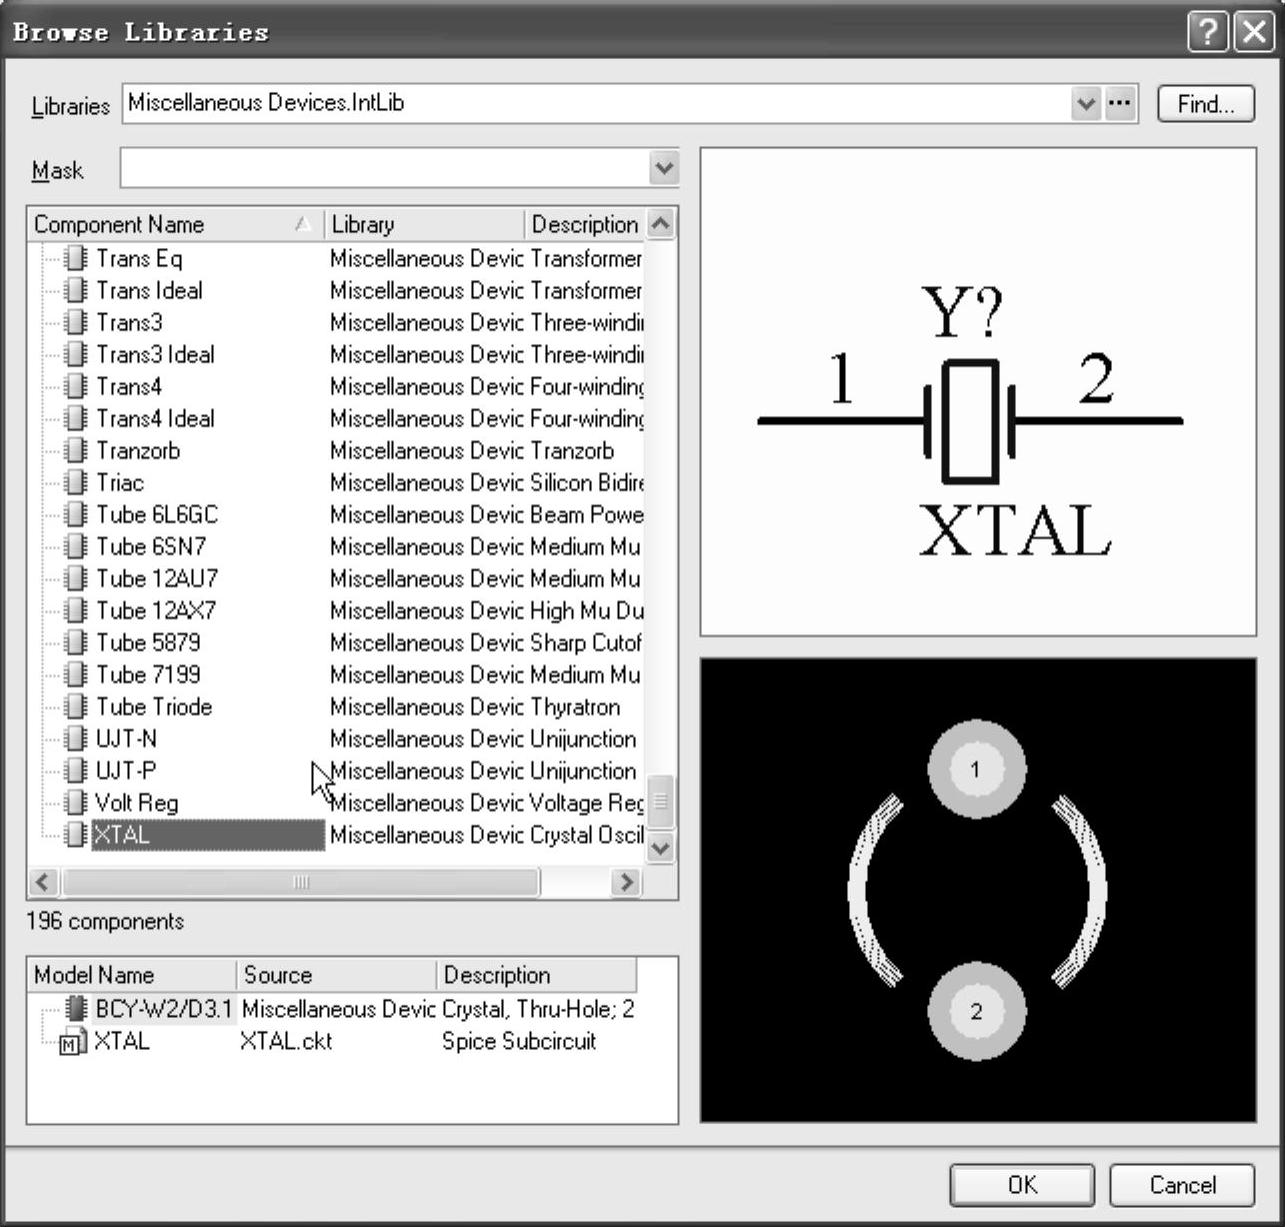Click the horizontal scrollbar right arrow
The image size is (1285, 1227).
point(626,882)
